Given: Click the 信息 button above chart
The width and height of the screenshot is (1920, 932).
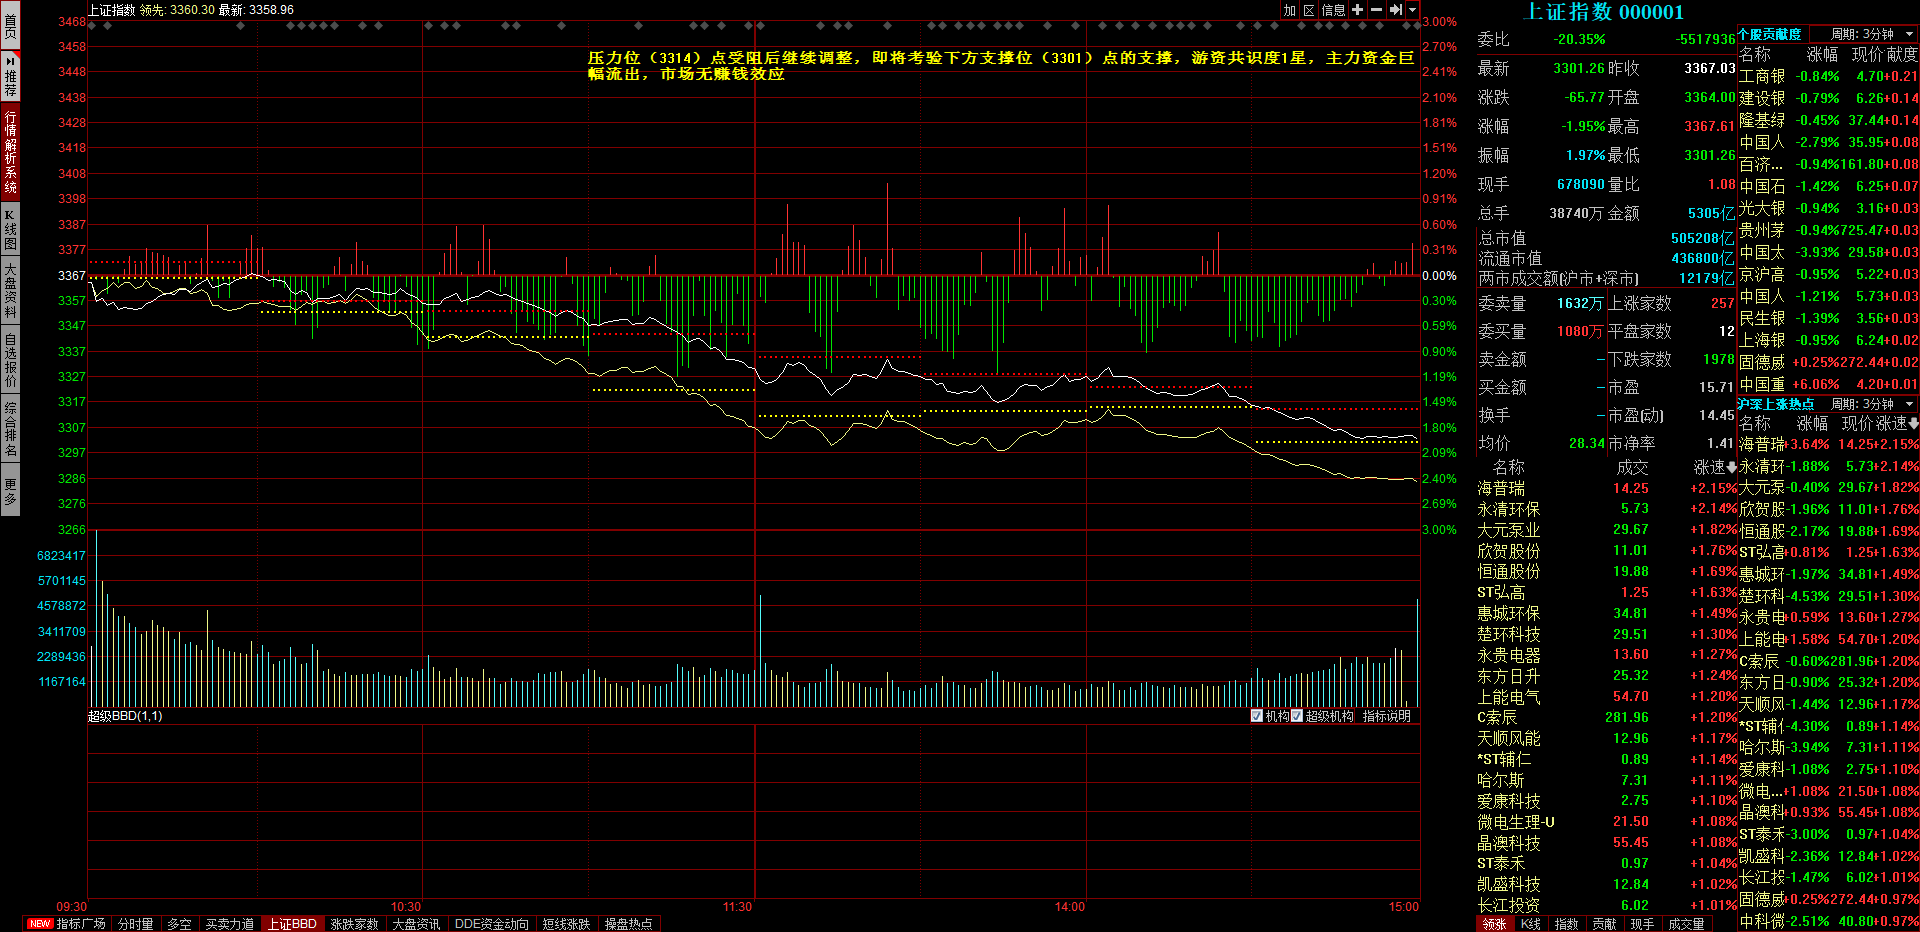Looking at the screenshot, I should pos(1333,10).
